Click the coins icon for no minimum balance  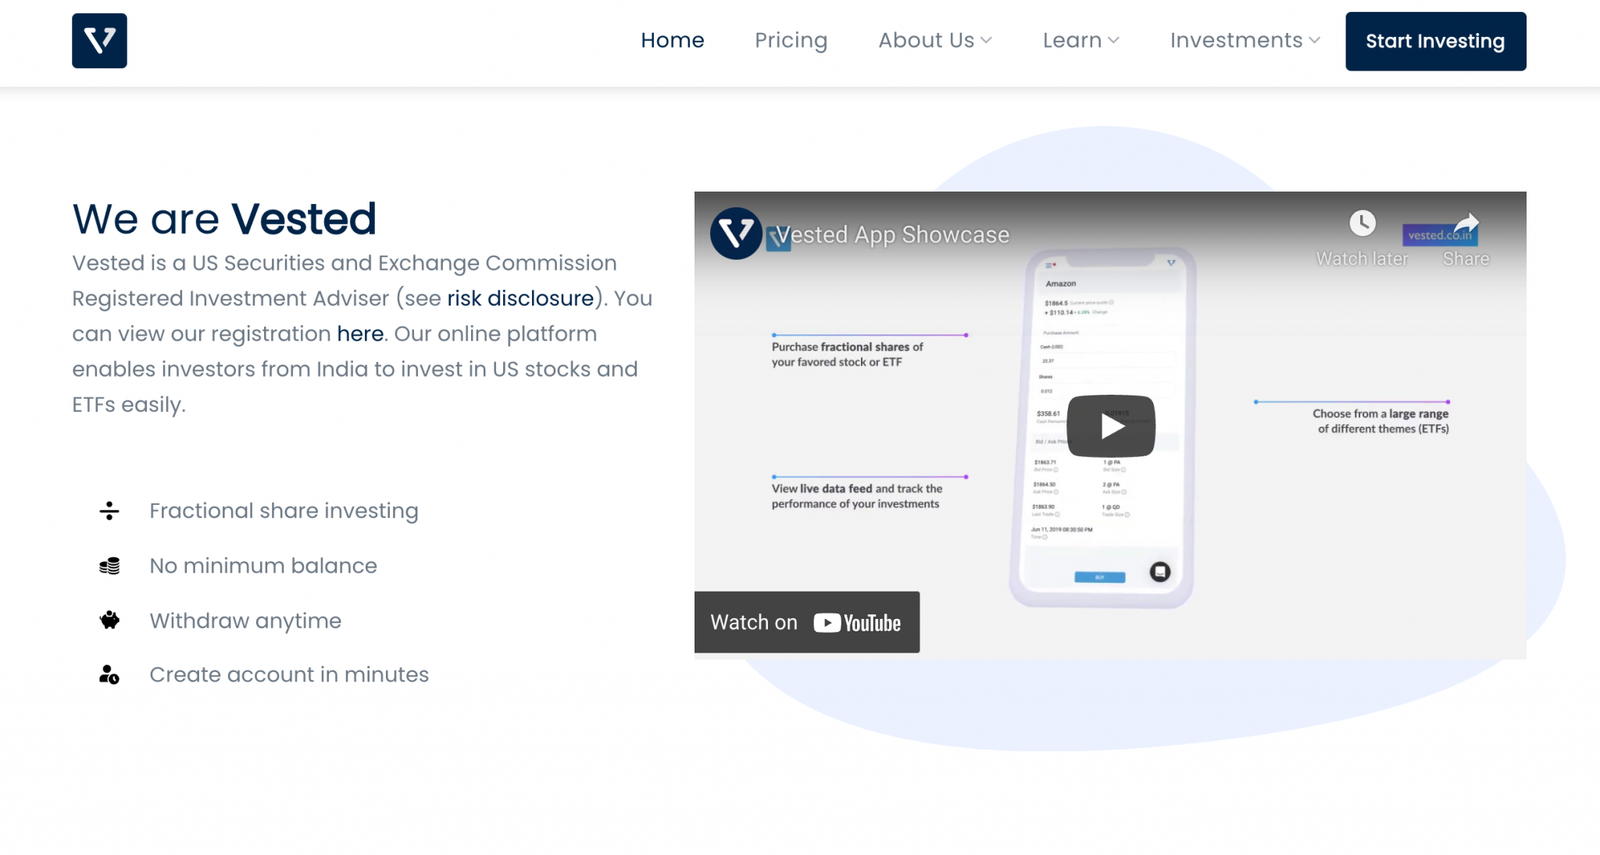(110, 566)
